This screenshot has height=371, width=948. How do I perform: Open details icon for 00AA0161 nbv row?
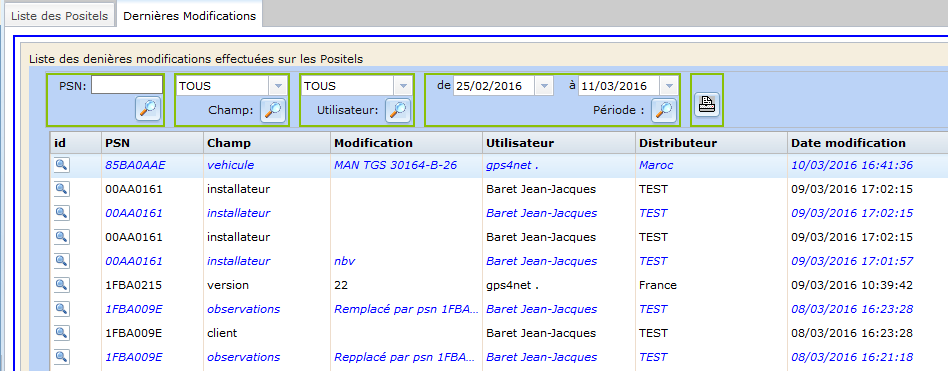coord(61,261)
